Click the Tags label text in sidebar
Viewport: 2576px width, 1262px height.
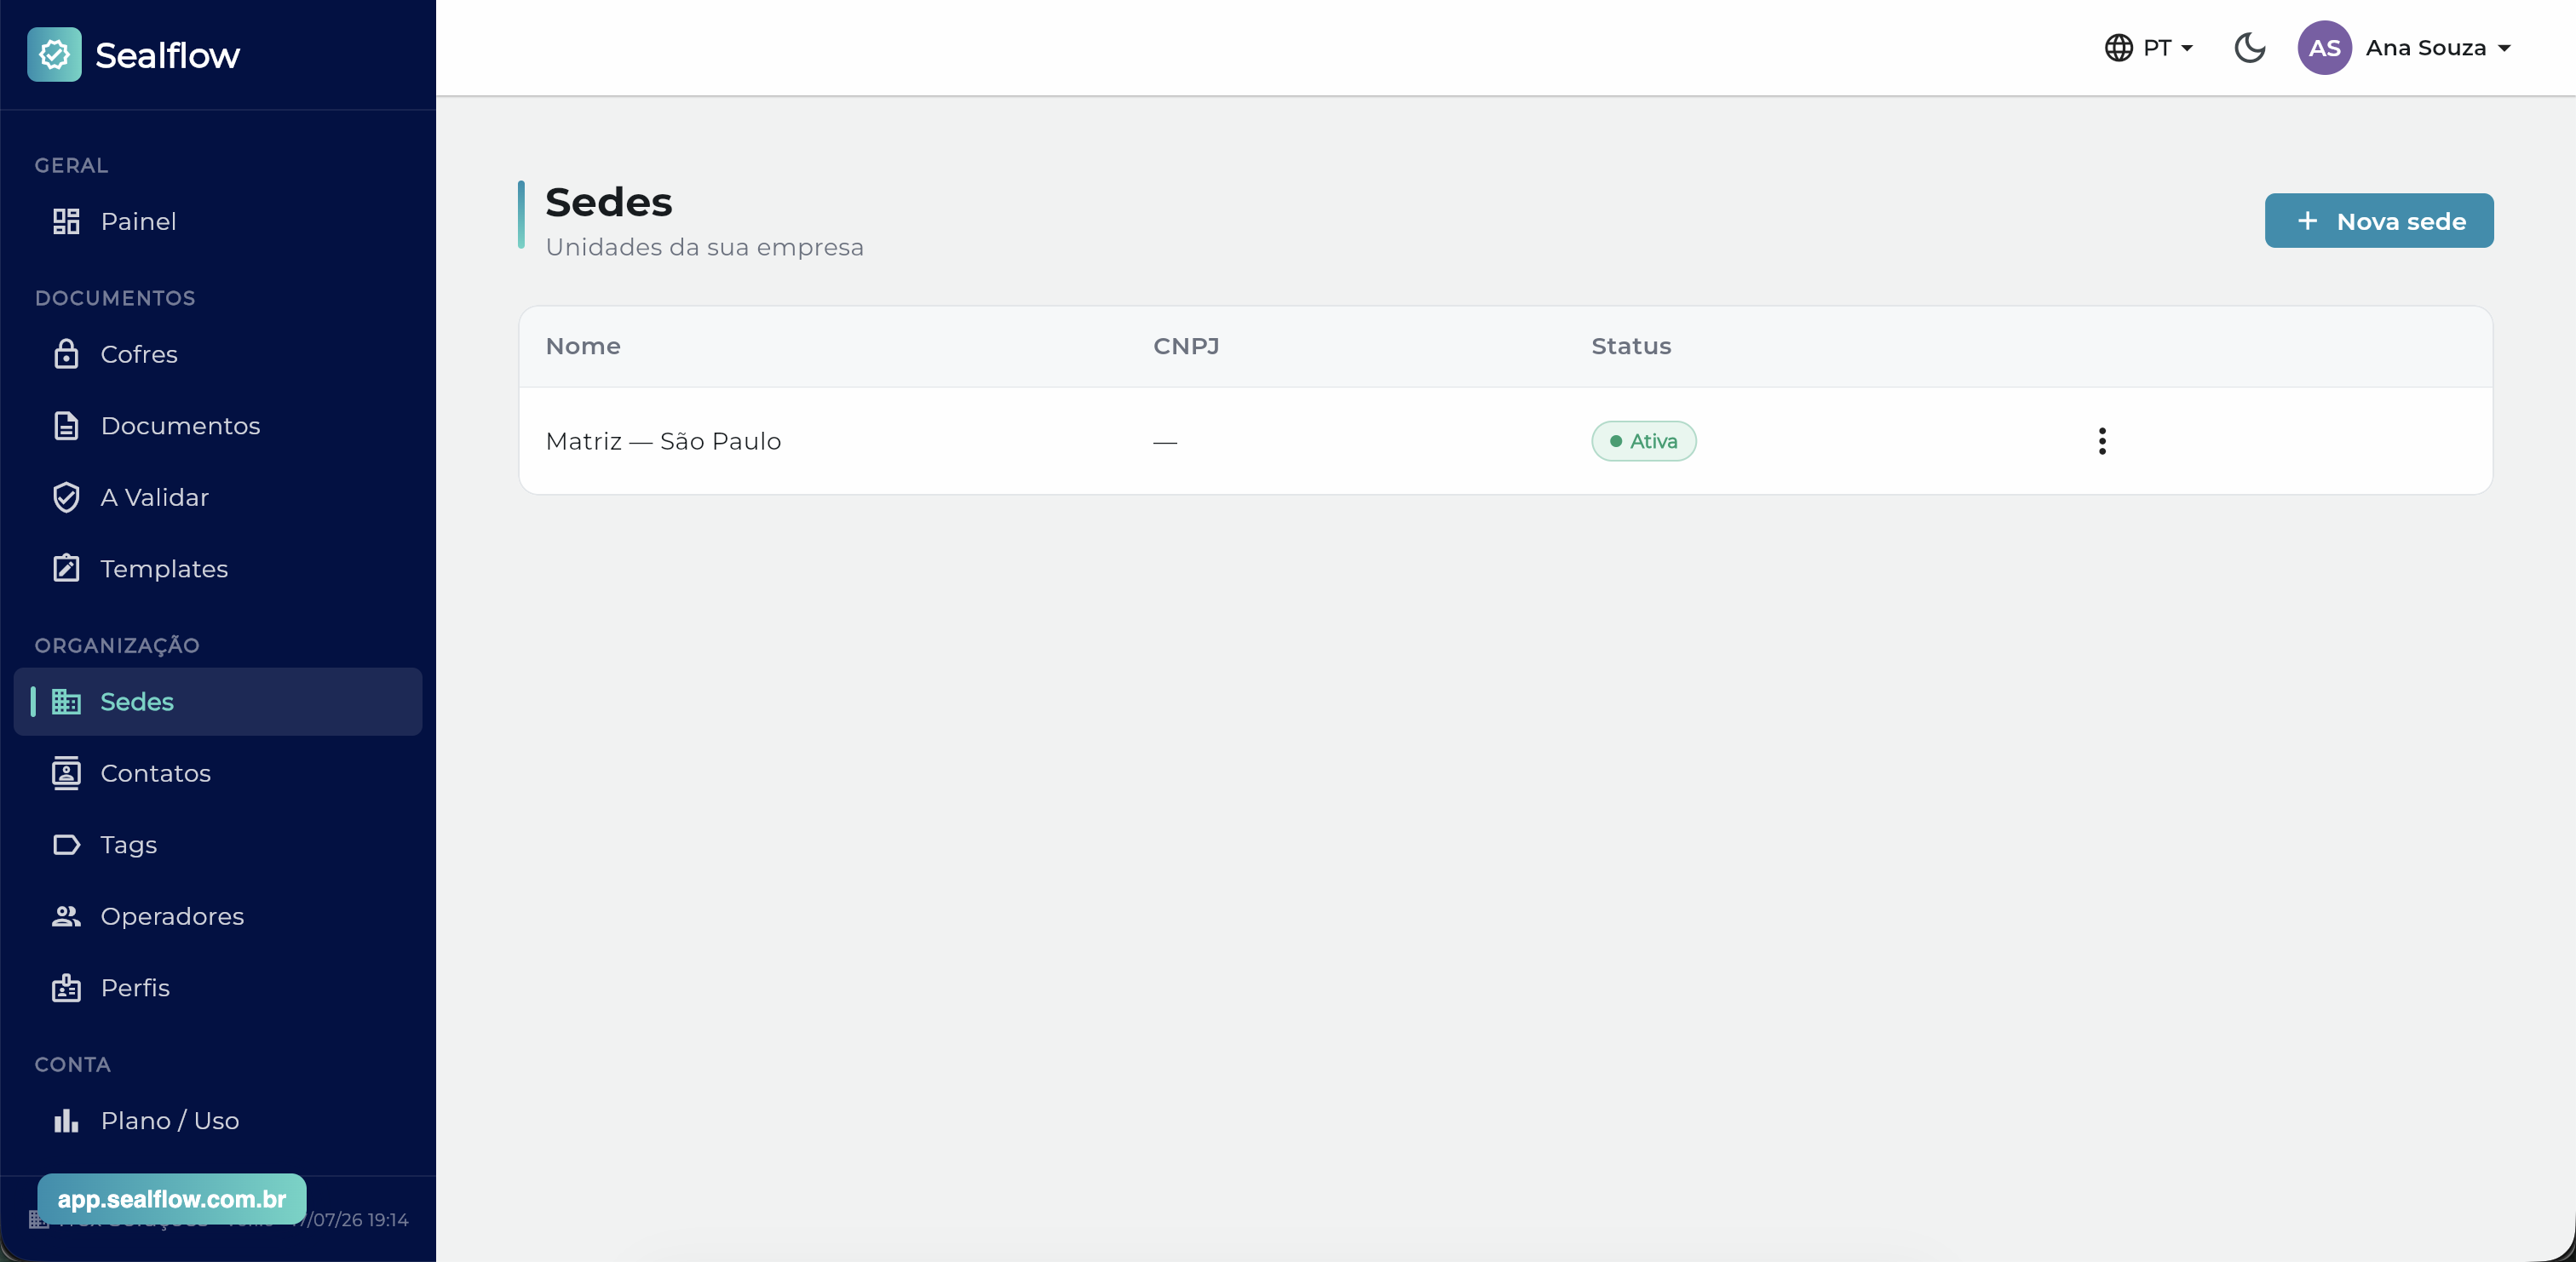click(x=128, y=846)
